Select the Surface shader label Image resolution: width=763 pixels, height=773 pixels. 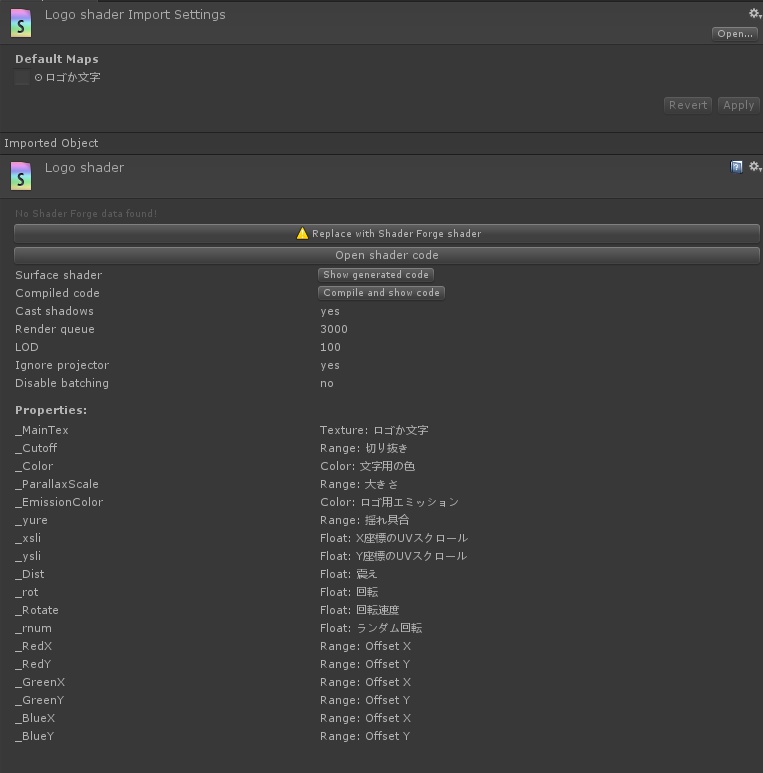(x=59, y=275)
